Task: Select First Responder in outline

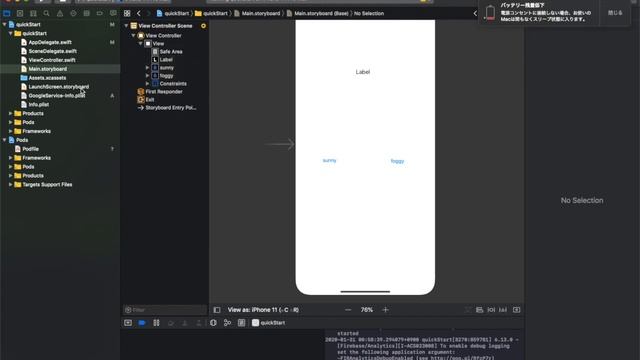Action: point(164,92)
